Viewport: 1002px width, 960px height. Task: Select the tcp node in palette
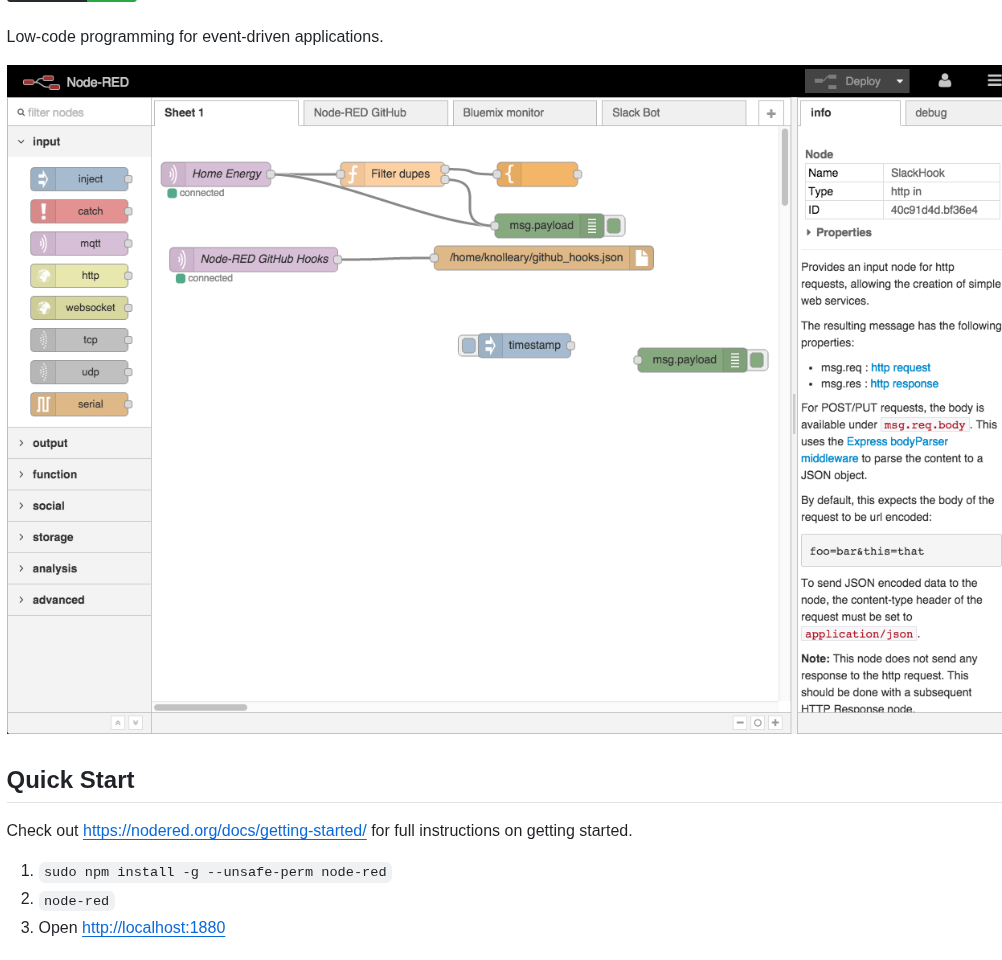click(80, 340)
